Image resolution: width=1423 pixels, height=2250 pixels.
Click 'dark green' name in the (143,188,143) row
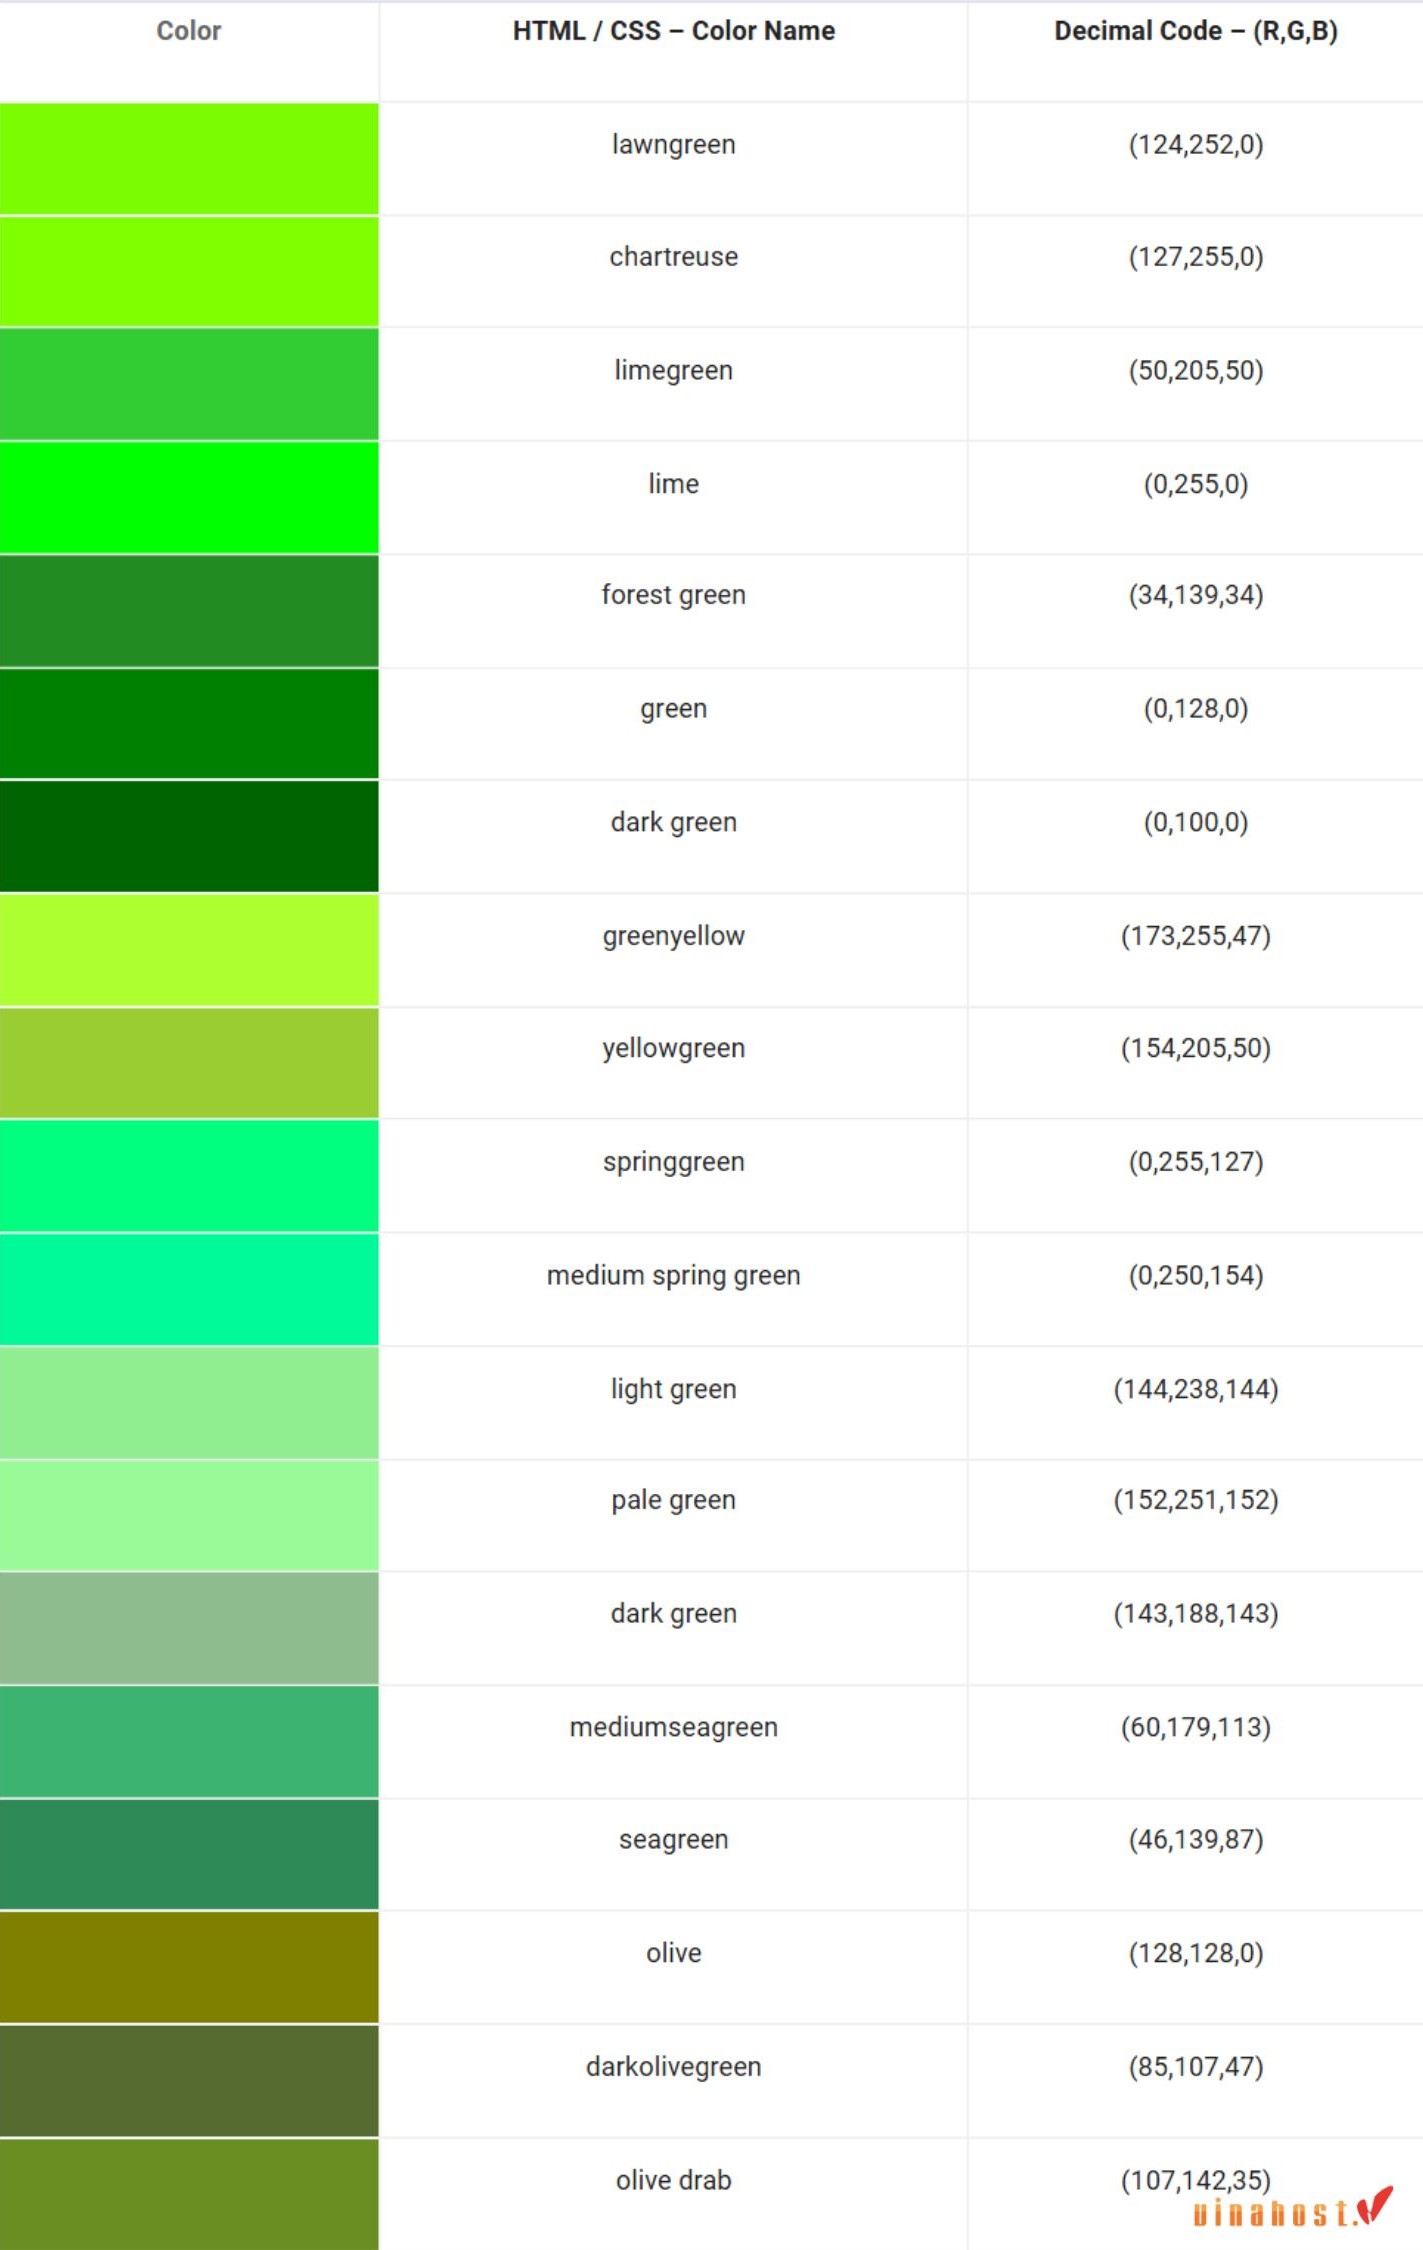coord(674,1614)
